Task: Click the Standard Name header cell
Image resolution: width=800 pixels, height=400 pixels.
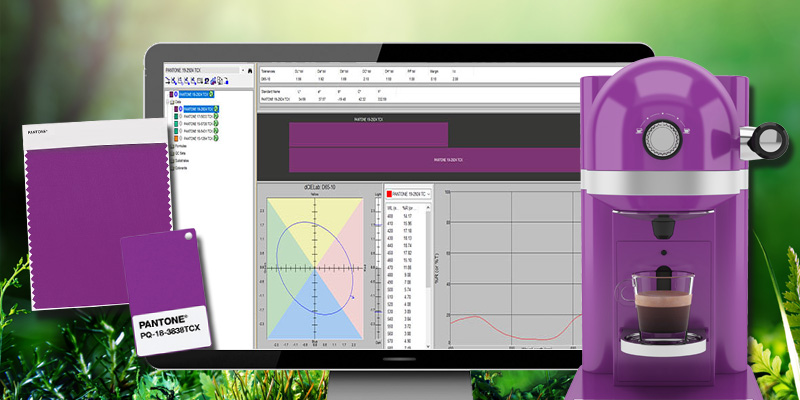Action: [270, 91]
